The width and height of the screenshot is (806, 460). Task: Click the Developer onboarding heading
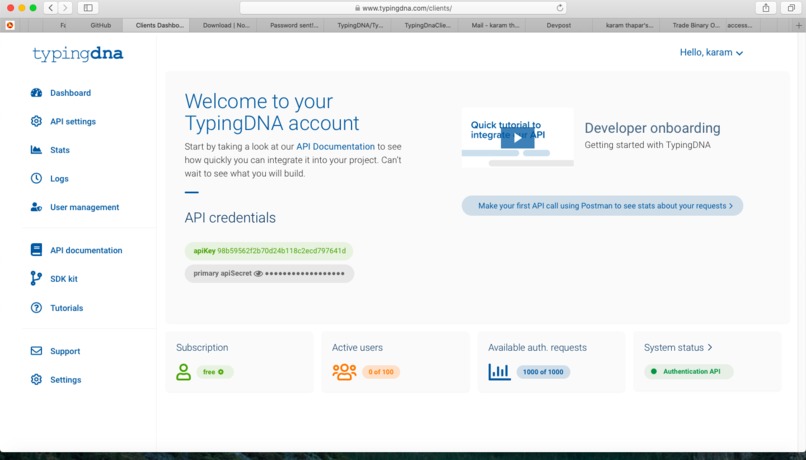tap(652, 128)
